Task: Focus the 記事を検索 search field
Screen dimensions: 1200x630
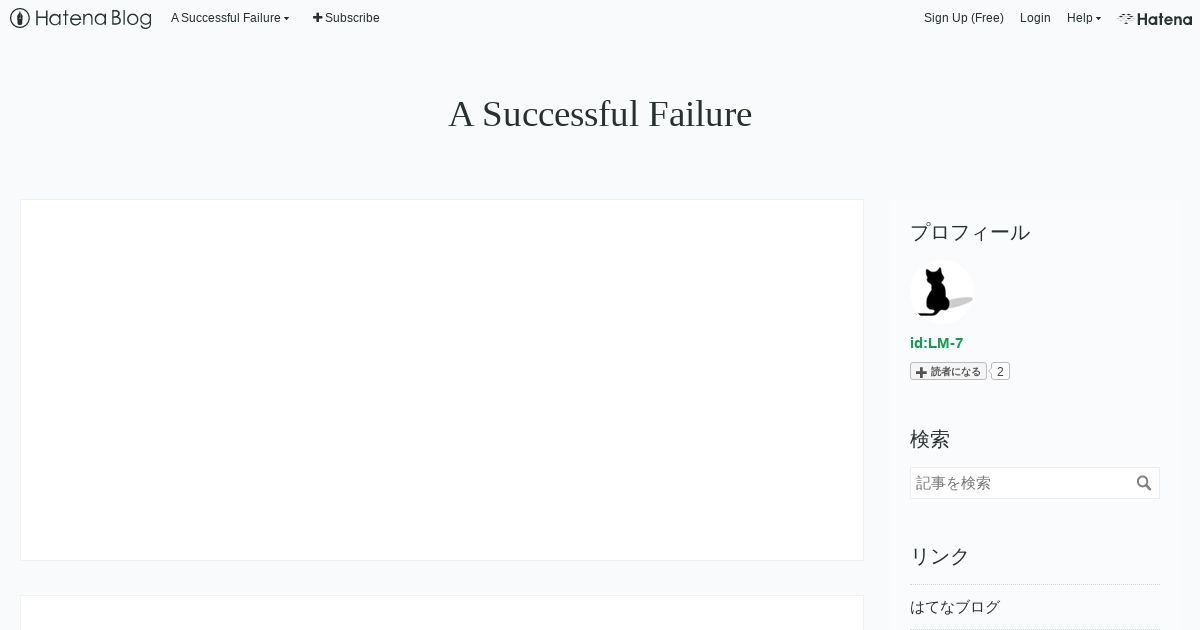Action: pyautogui.click(x=1022, y=483)
